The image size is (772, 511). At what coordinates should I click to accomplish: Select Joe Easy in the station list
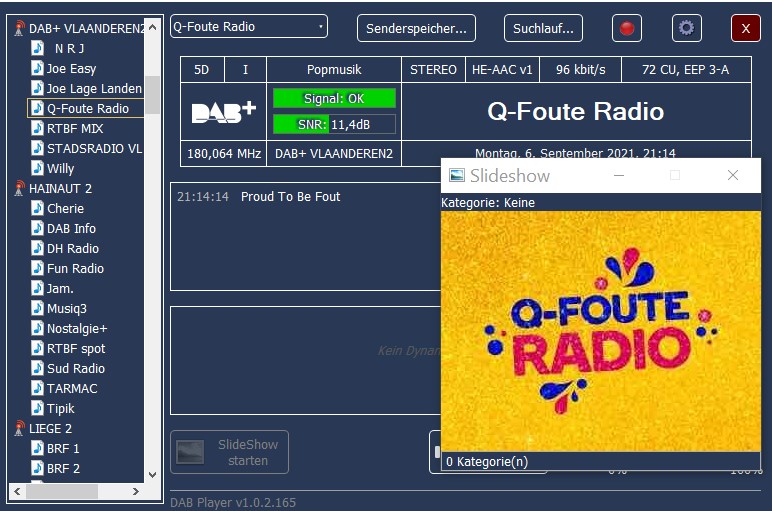(71, 69)
